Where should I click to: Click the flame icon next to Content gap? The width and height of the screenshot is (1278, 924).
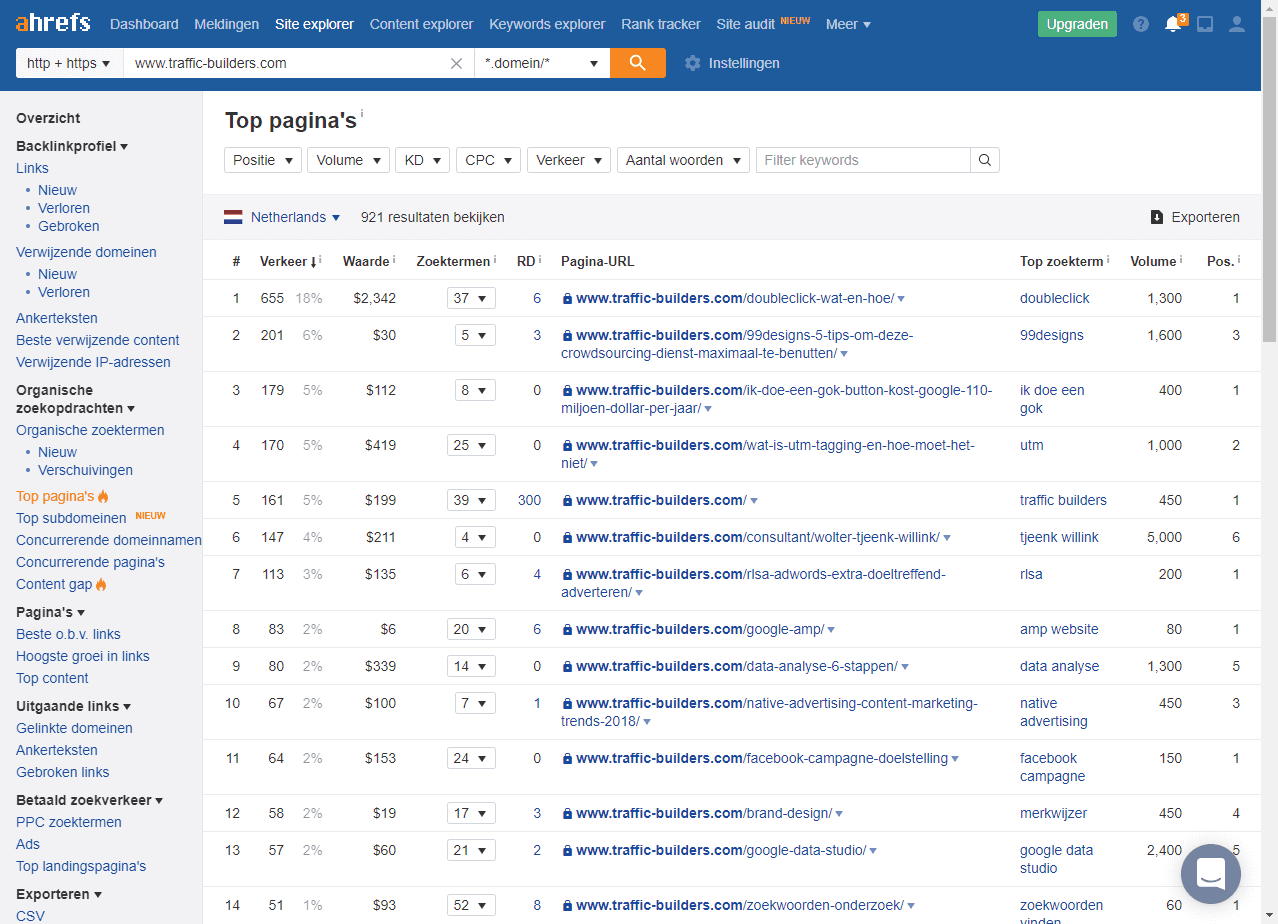(101, 584)
